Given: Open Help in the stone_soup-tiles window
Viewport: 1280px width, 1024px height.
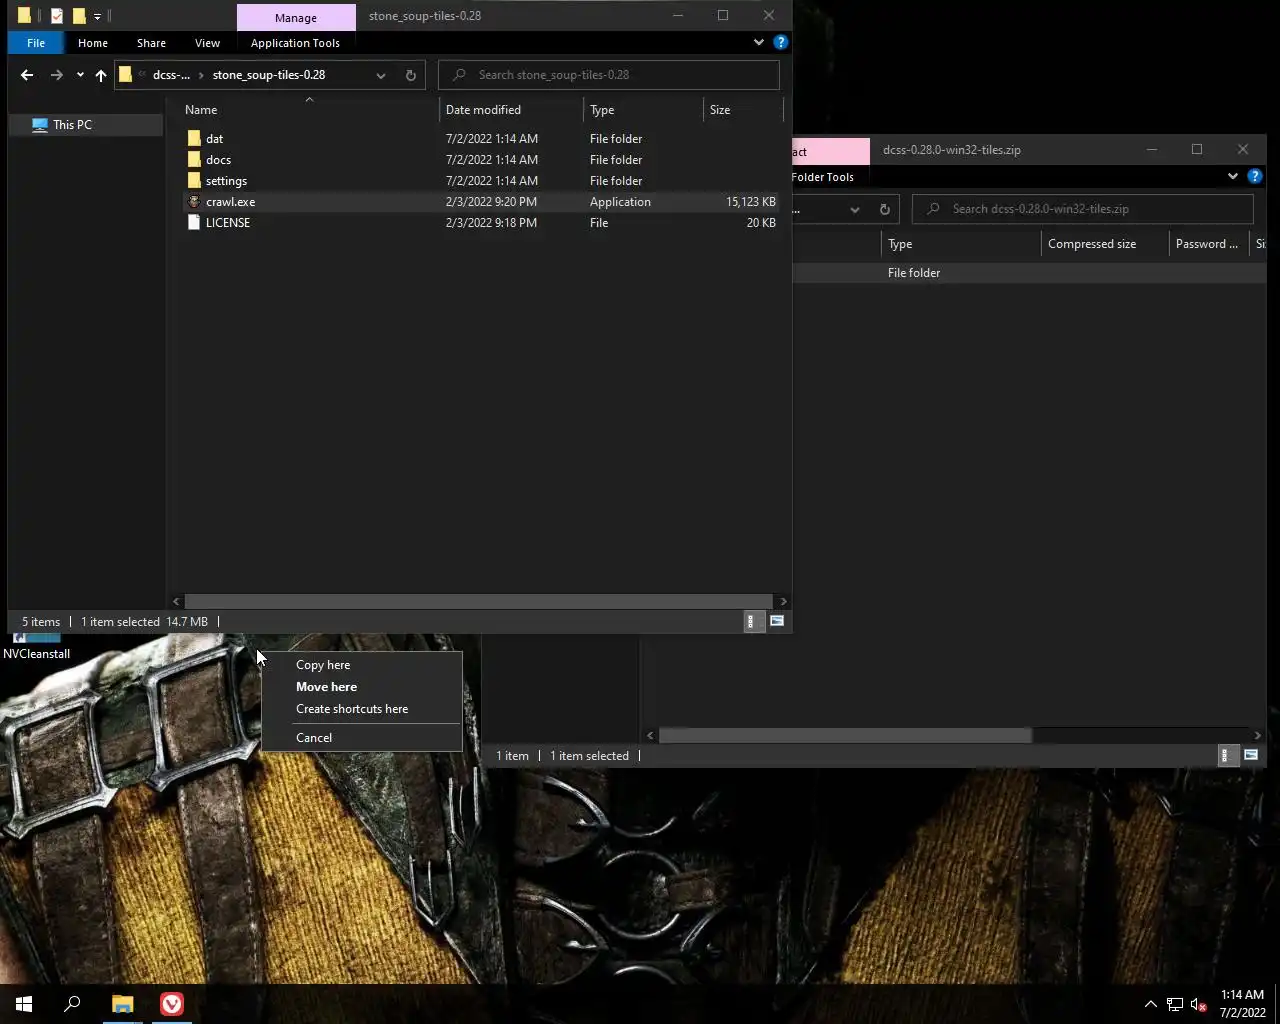Looking at the screenshot, I should tap(781, 42).
